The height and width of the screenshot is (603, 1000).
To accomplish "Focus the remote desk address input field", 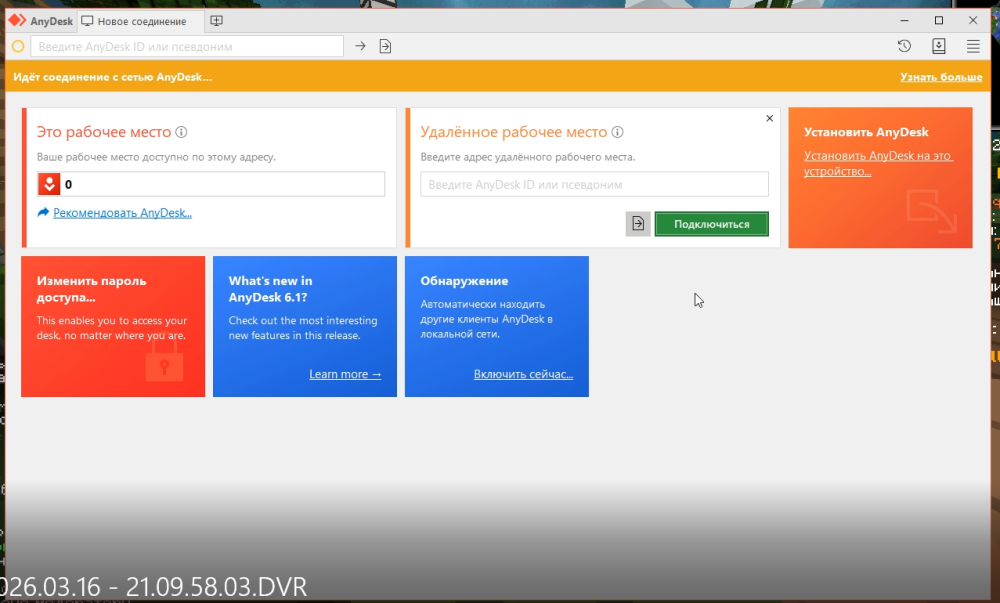I will [594, 184].
